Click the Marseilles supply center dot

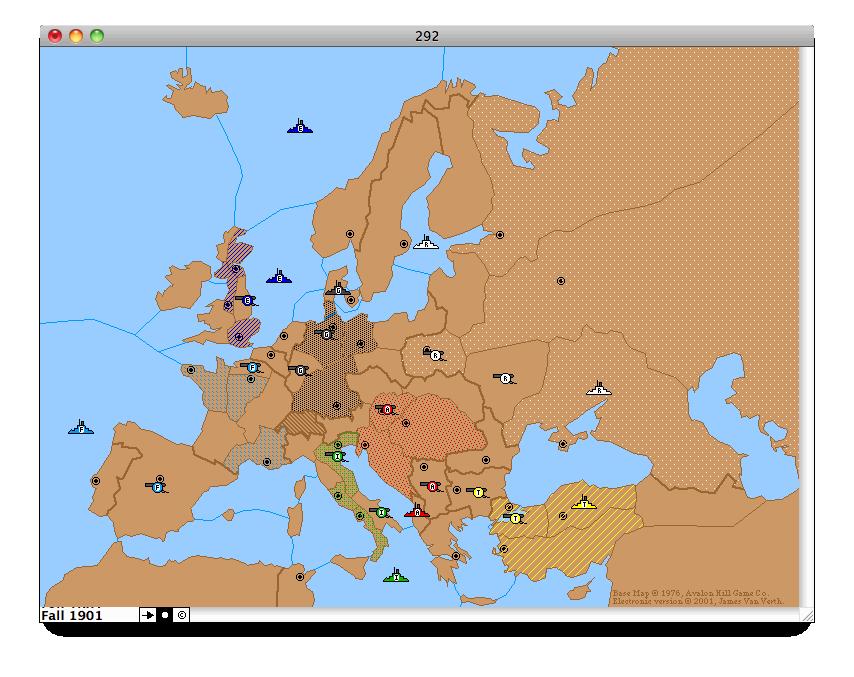tap(267, 462)
